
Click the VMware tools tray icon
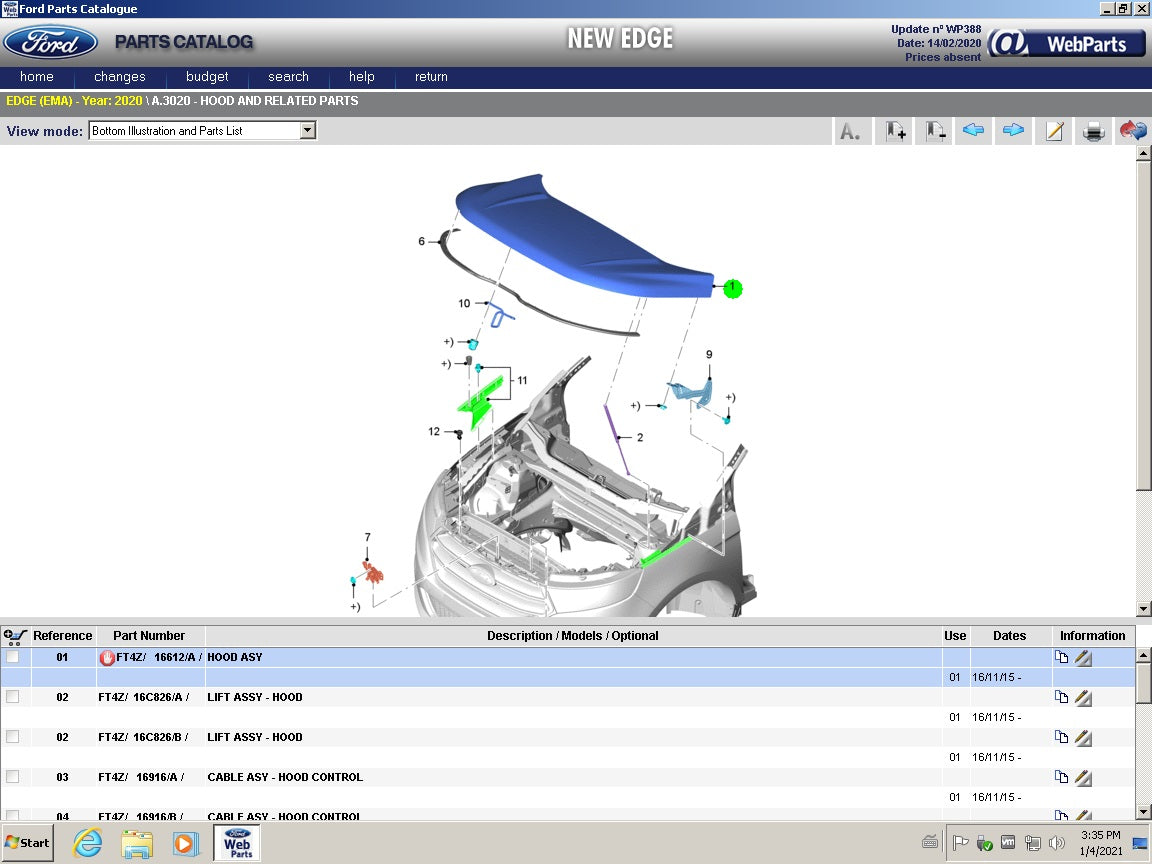click(1008, 843)
